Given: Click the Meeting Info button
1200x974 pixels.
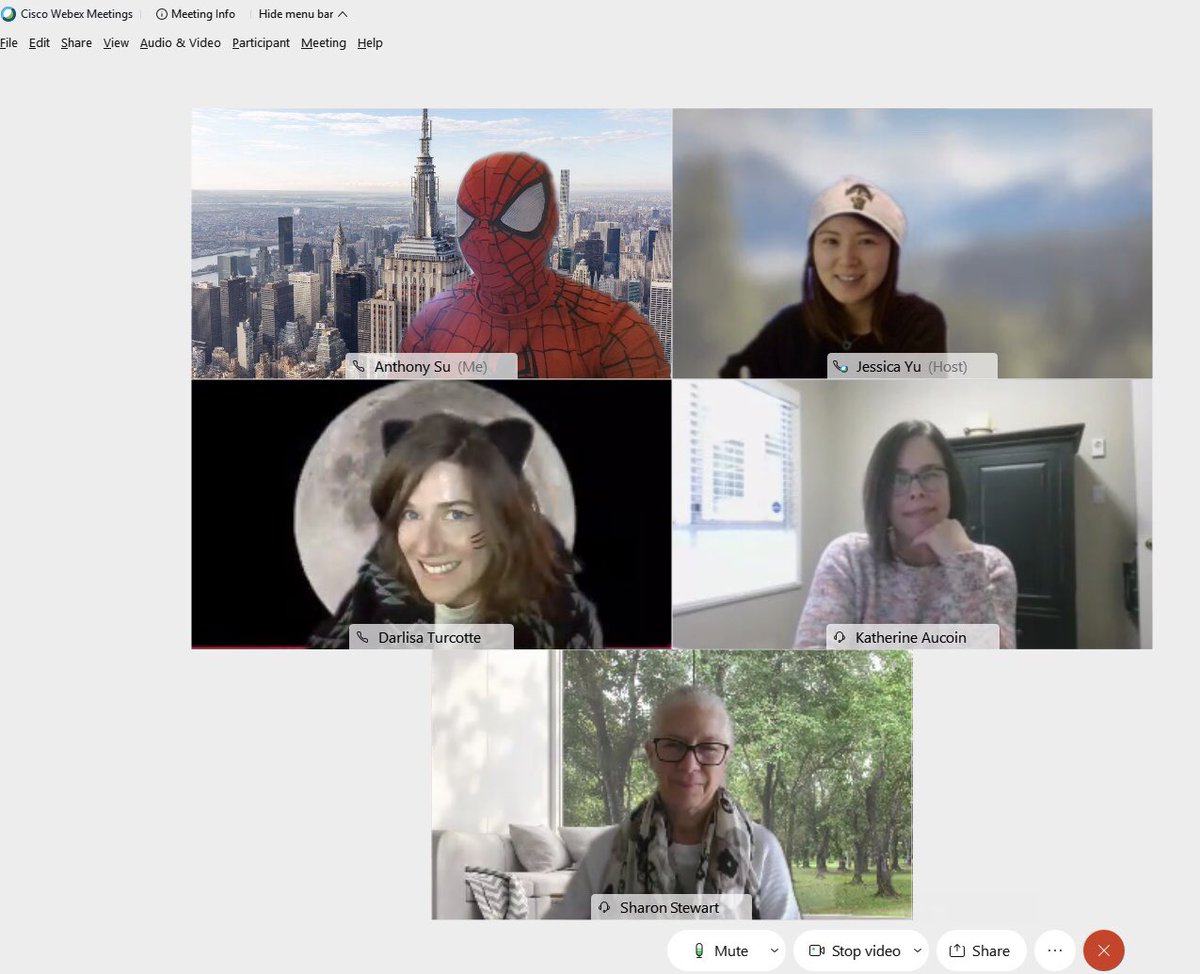Looking at the screenshot, I should (196, 14).
